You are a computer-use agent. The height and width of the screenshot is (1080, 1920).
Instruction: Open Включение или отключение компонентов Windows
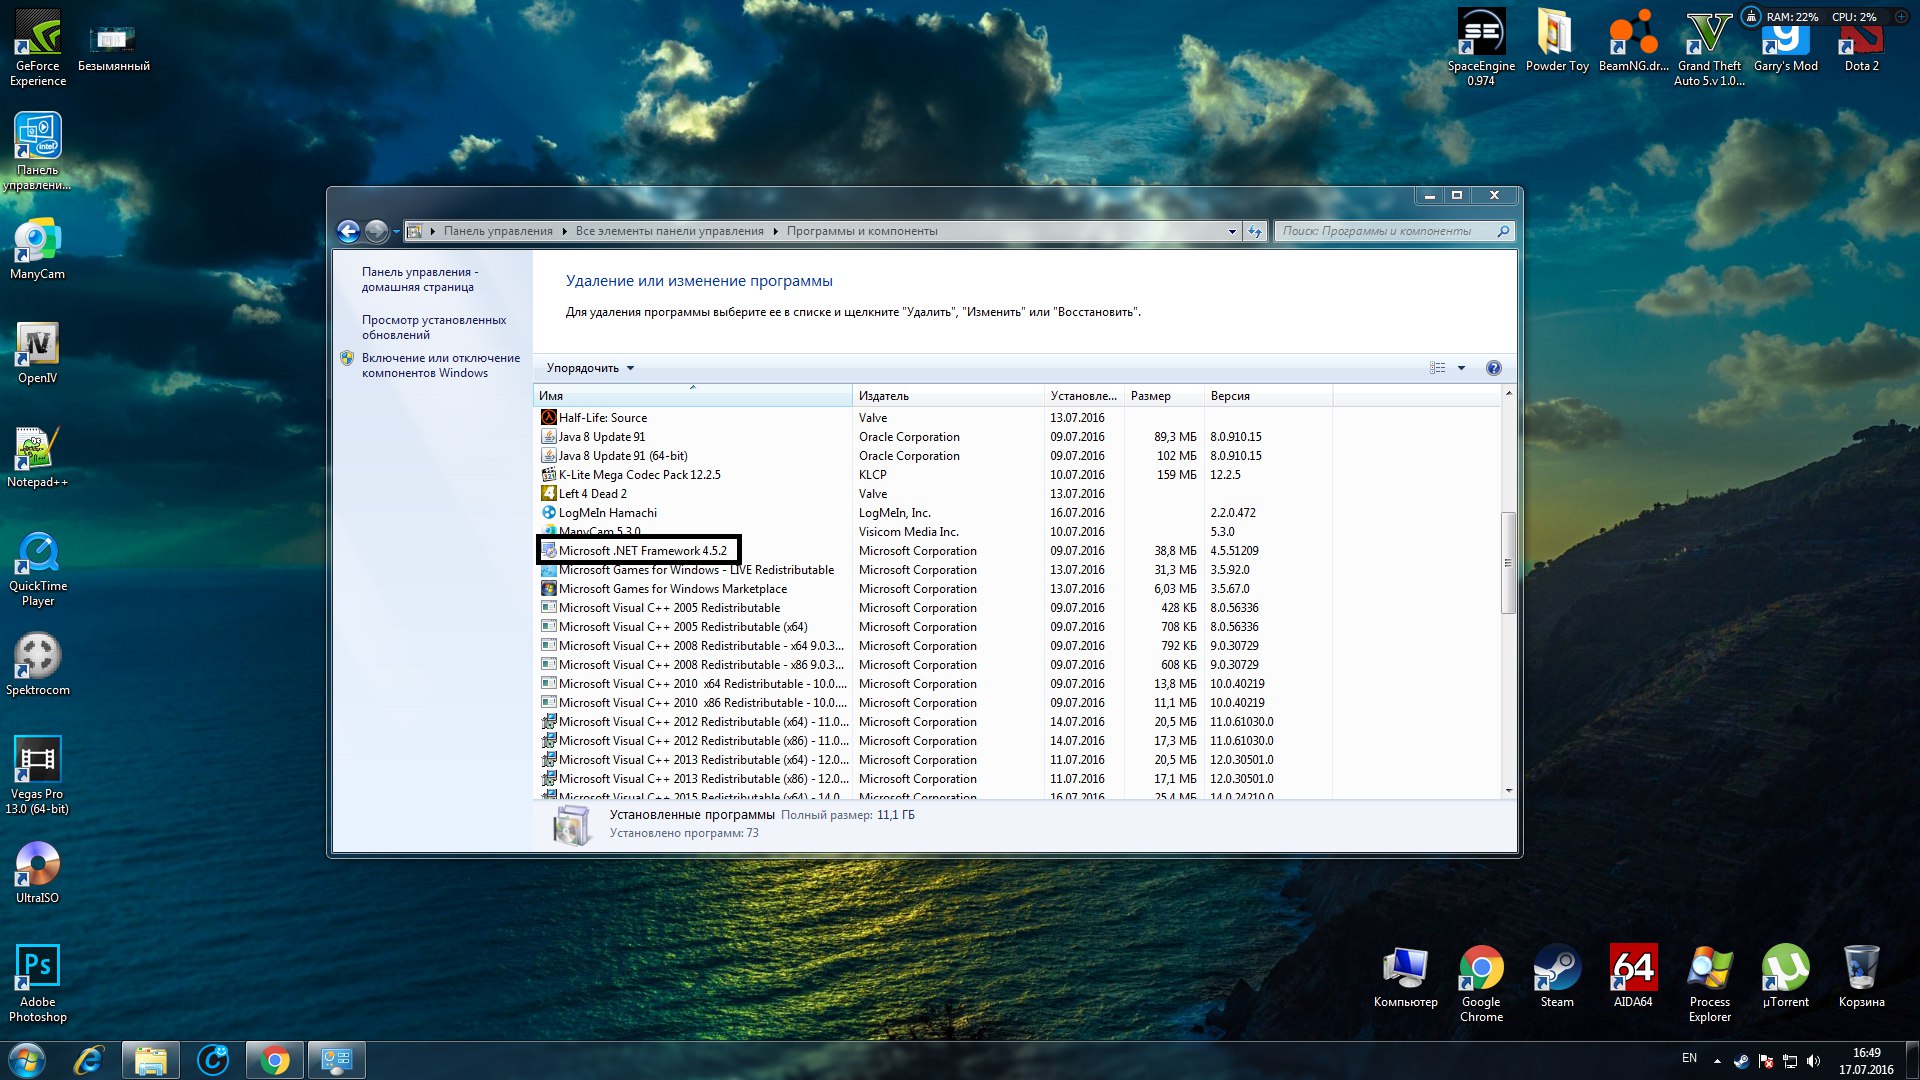(x=441, y=365)
